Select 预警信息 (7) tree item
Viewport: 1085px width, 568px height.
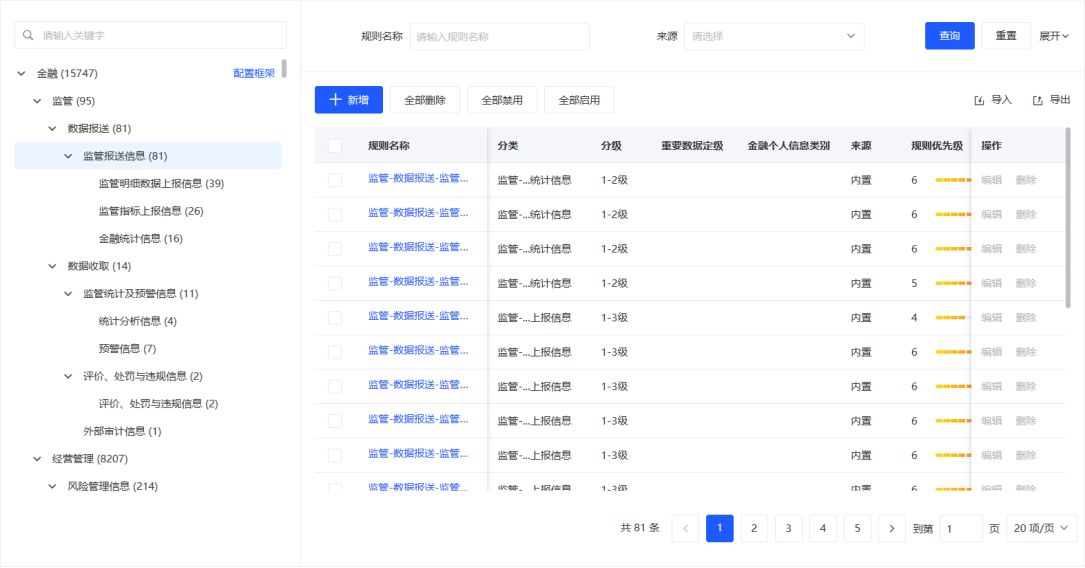point(127,349)
